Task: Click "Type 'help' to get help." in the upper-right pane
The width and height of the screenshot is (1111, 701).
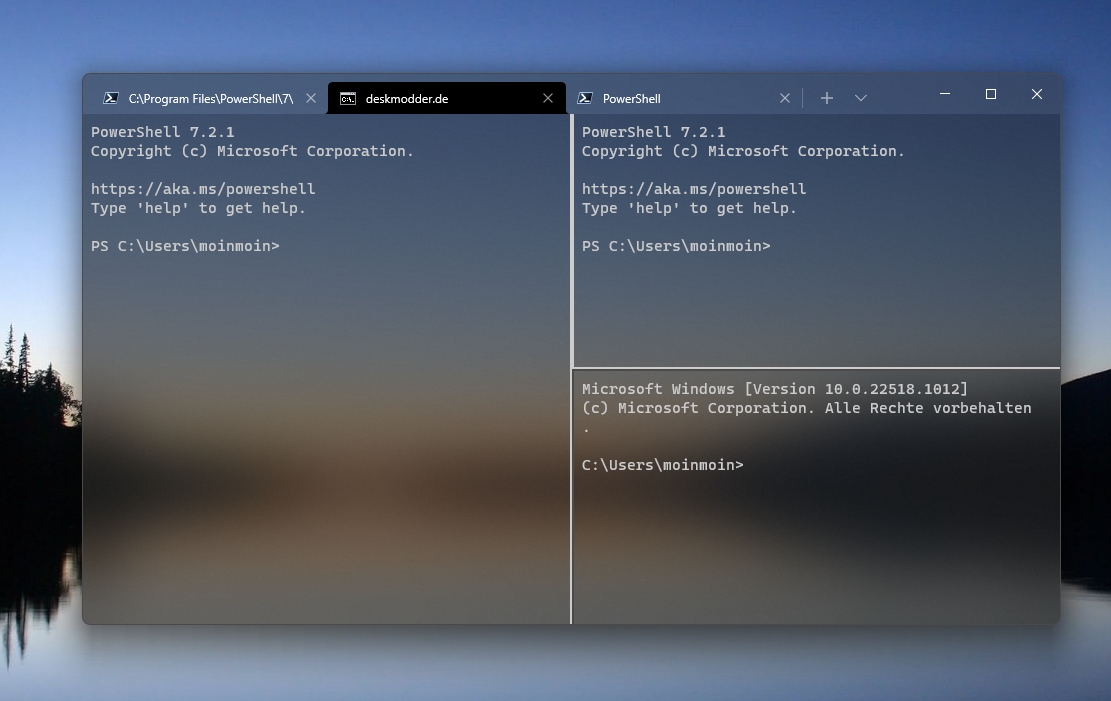Action: tap(689, 208)
